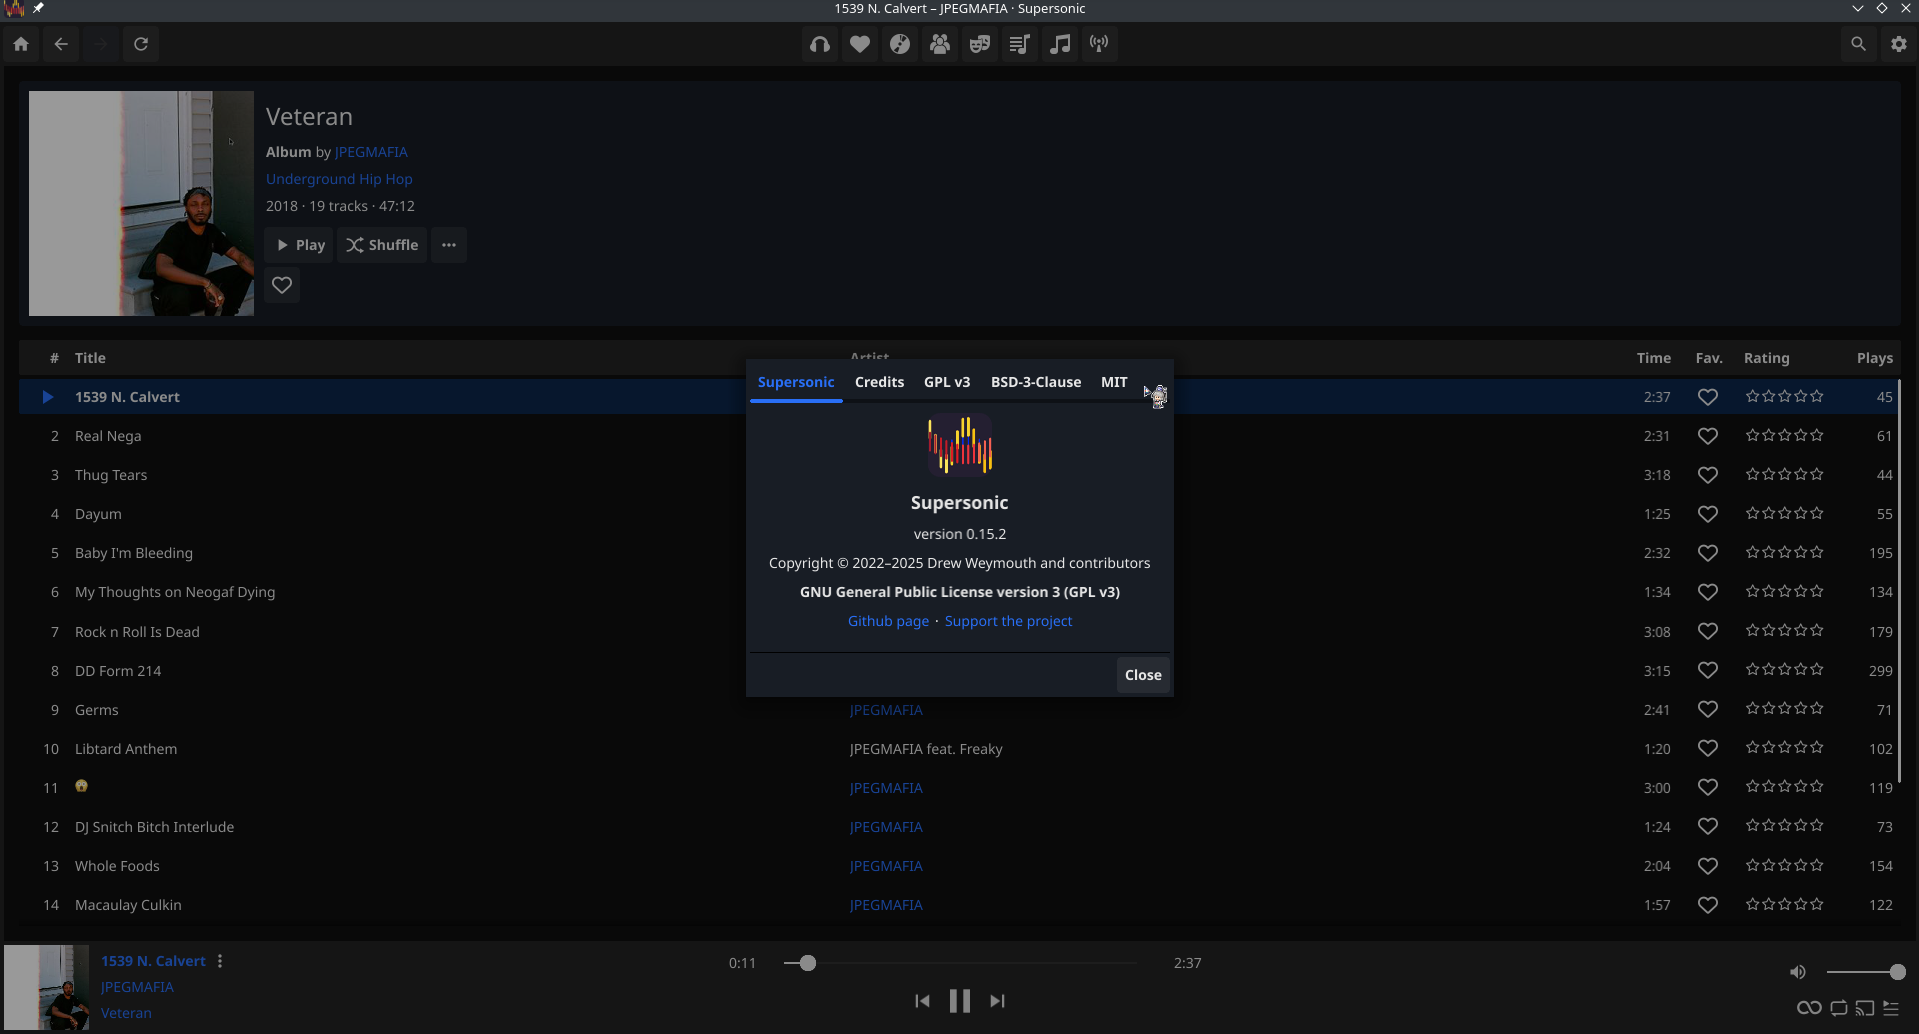Mute volume via speaker icon
Image resolution: width=1919 pixels, height=1034 pixels.
(1798, 972)
